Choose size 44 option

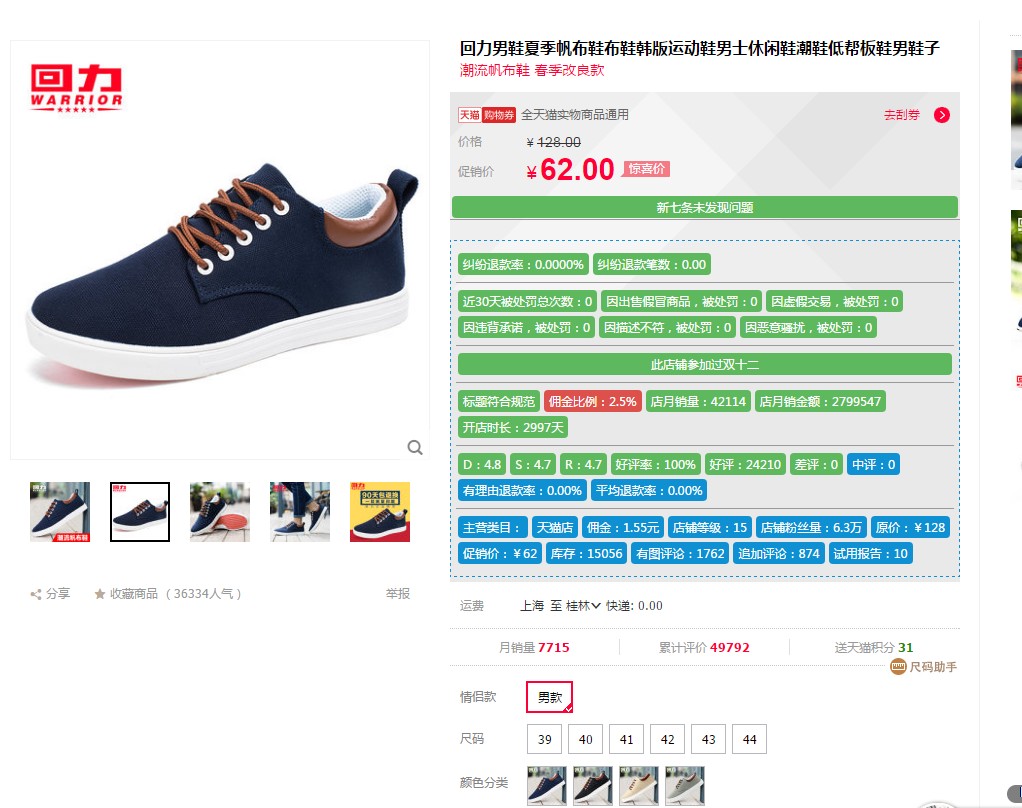click(x=750, y=740)
